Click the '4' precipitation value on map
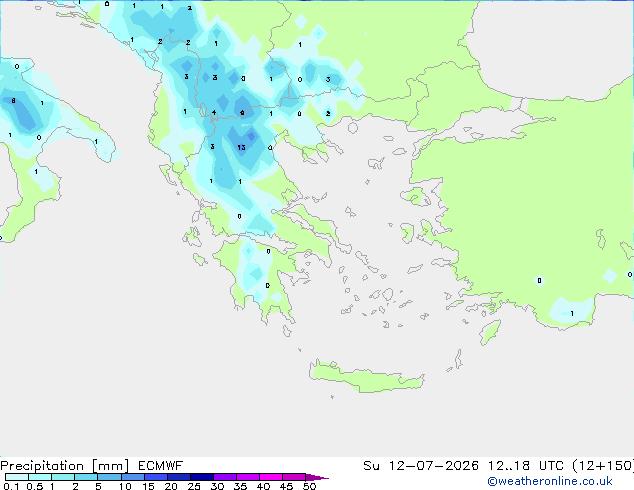Screen dimensions: 634x490 [213, 113]
